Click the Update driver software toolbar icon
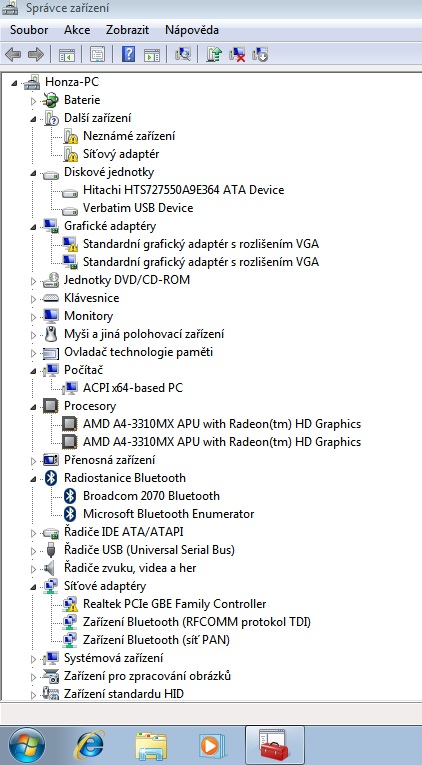The image size is (422, 765). 213,54
